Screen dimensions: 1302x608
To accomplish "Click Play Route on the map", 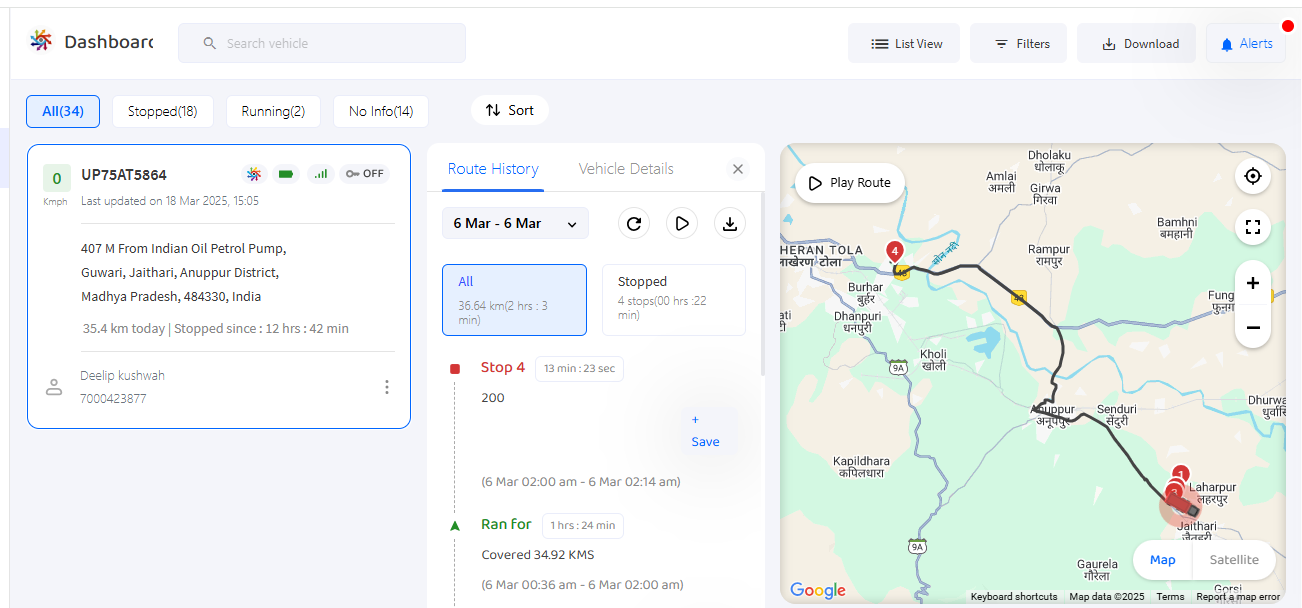I will pos(850,183).
